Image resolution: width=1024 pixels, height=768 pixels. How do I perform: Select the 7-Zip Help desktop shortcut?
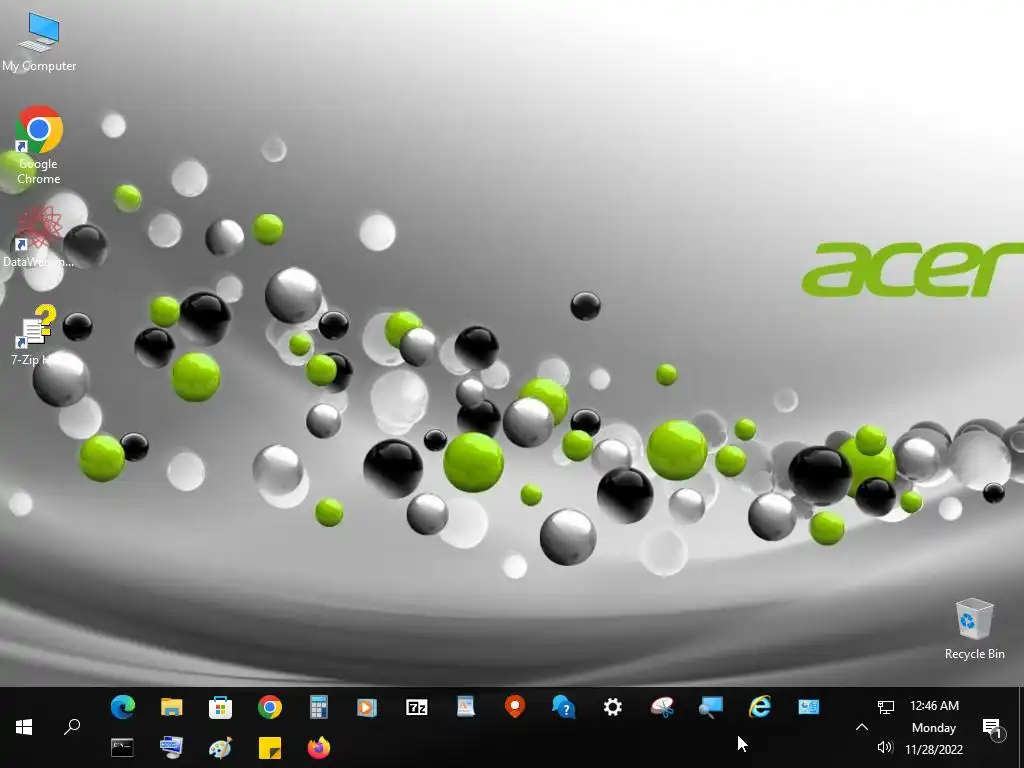click(36, 335)
